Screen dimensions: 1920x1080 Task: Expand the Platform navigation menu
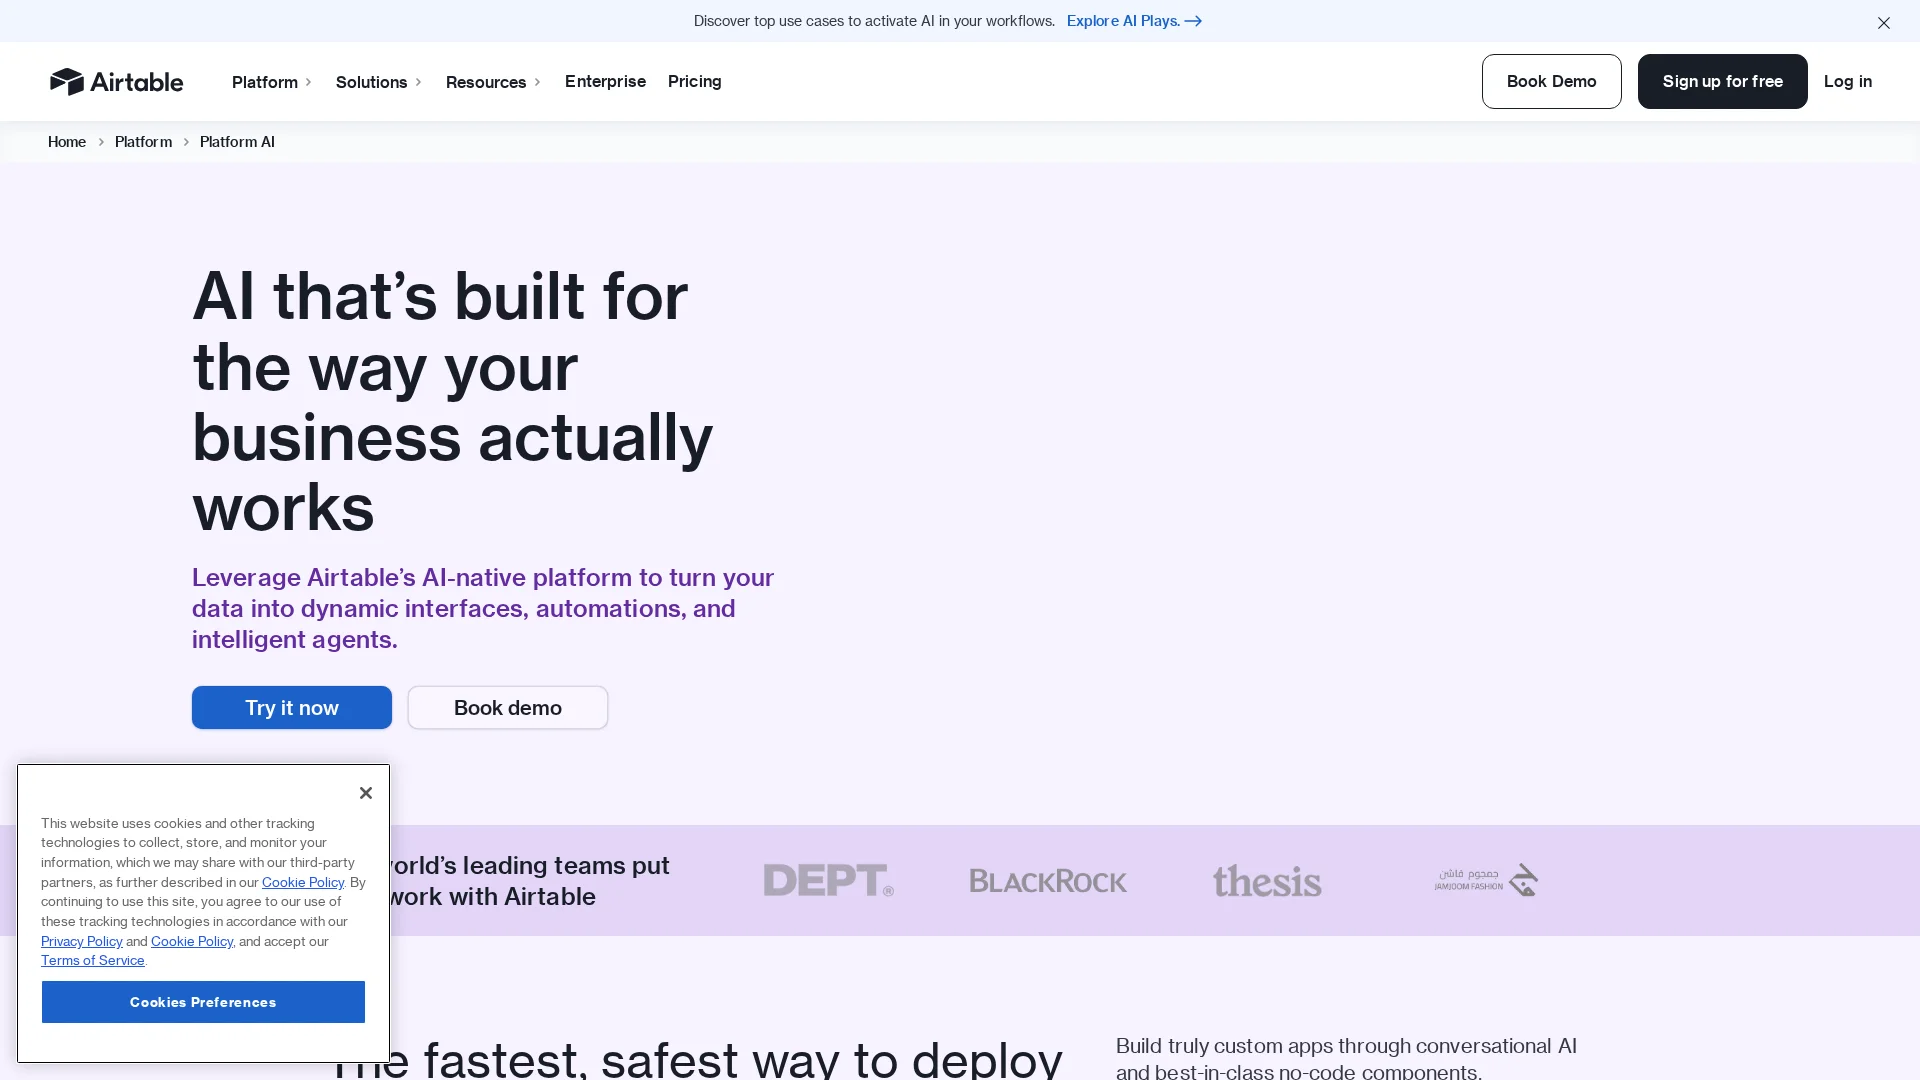[272, 82]
